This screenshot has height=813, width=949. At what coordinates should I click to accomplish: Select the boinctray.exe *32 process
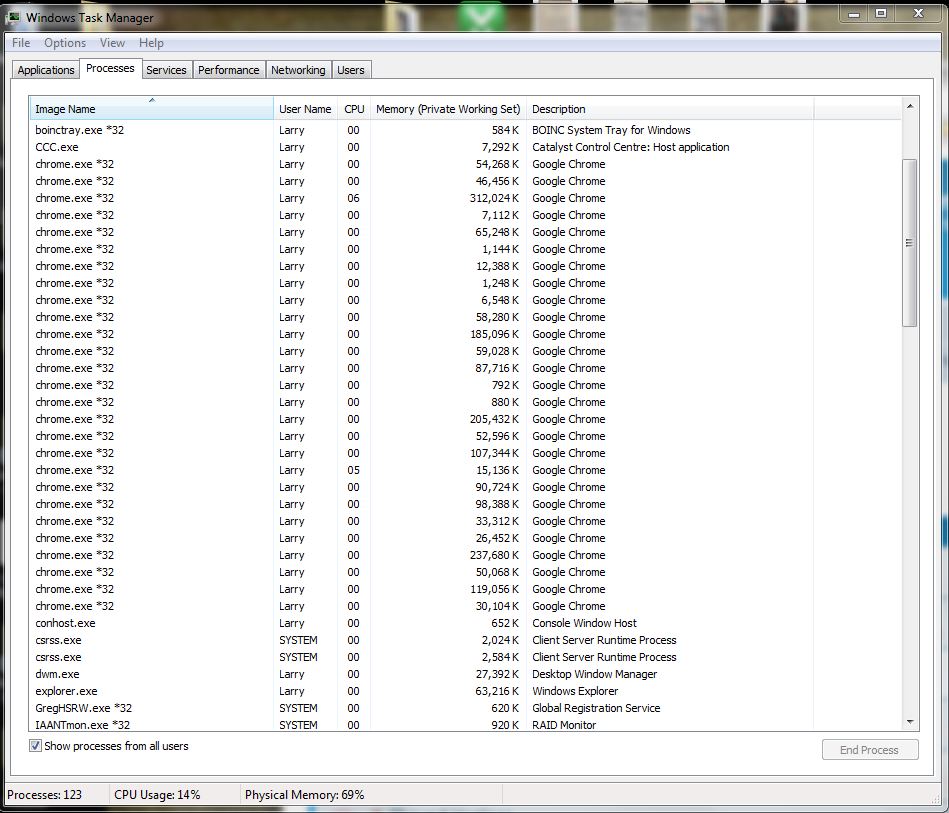[x=80, y=130]
